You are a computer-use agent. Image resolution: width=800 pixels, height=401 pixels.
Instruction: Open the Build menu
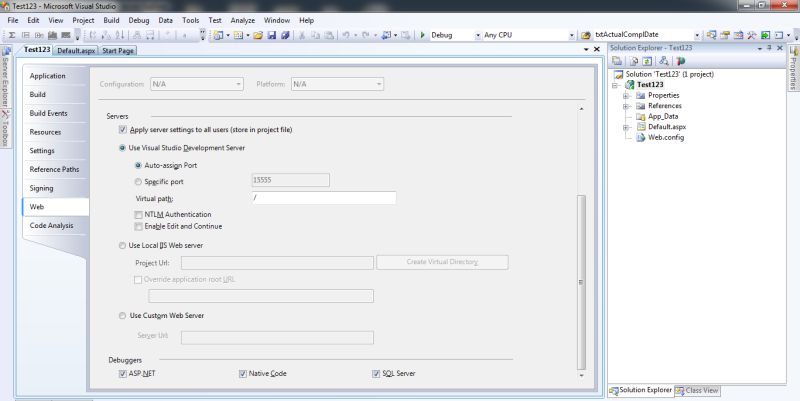[111, 20]
